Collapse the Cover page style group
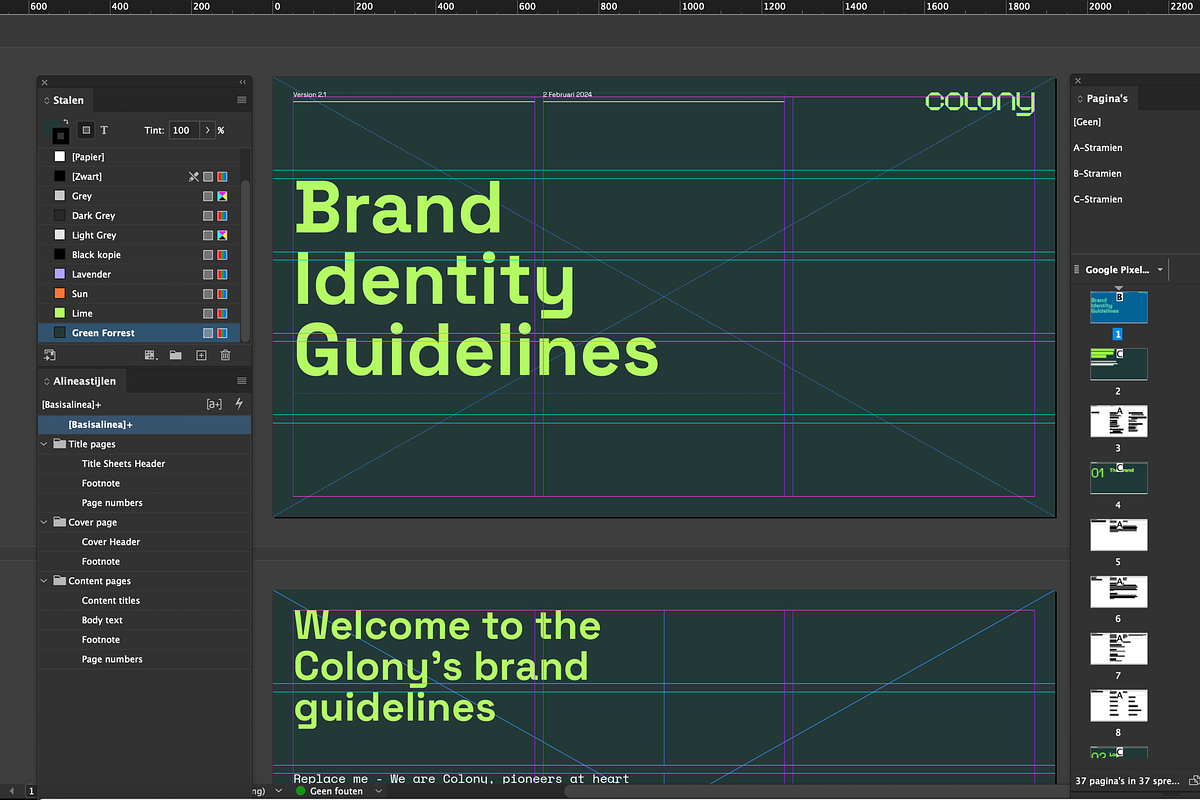Screen dimensions: 1200x800 coord(45,522)
